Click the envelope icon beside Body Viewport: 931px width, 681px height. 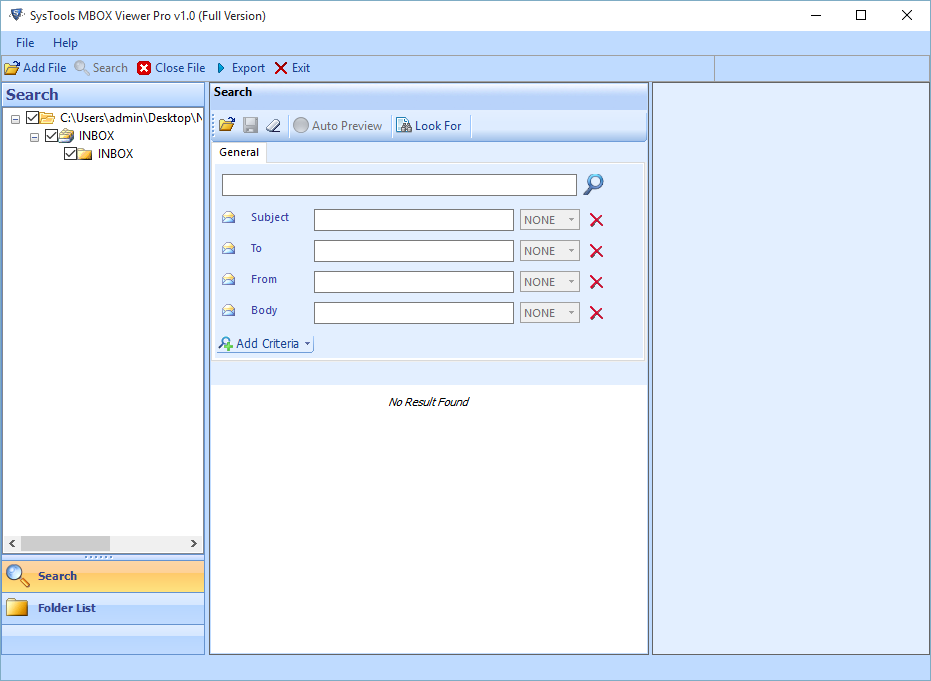[x=229, y=310]
